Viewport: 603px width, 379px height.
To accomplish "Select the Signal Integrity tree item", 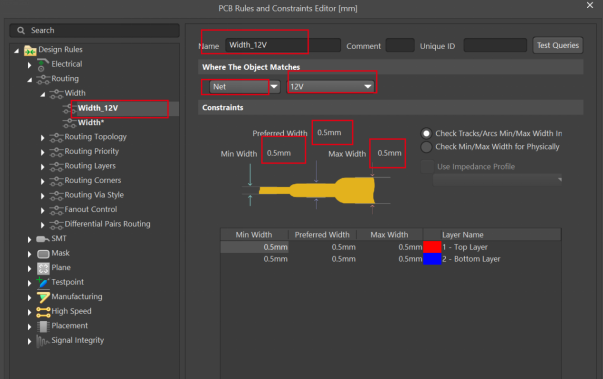I will point(78,340).
